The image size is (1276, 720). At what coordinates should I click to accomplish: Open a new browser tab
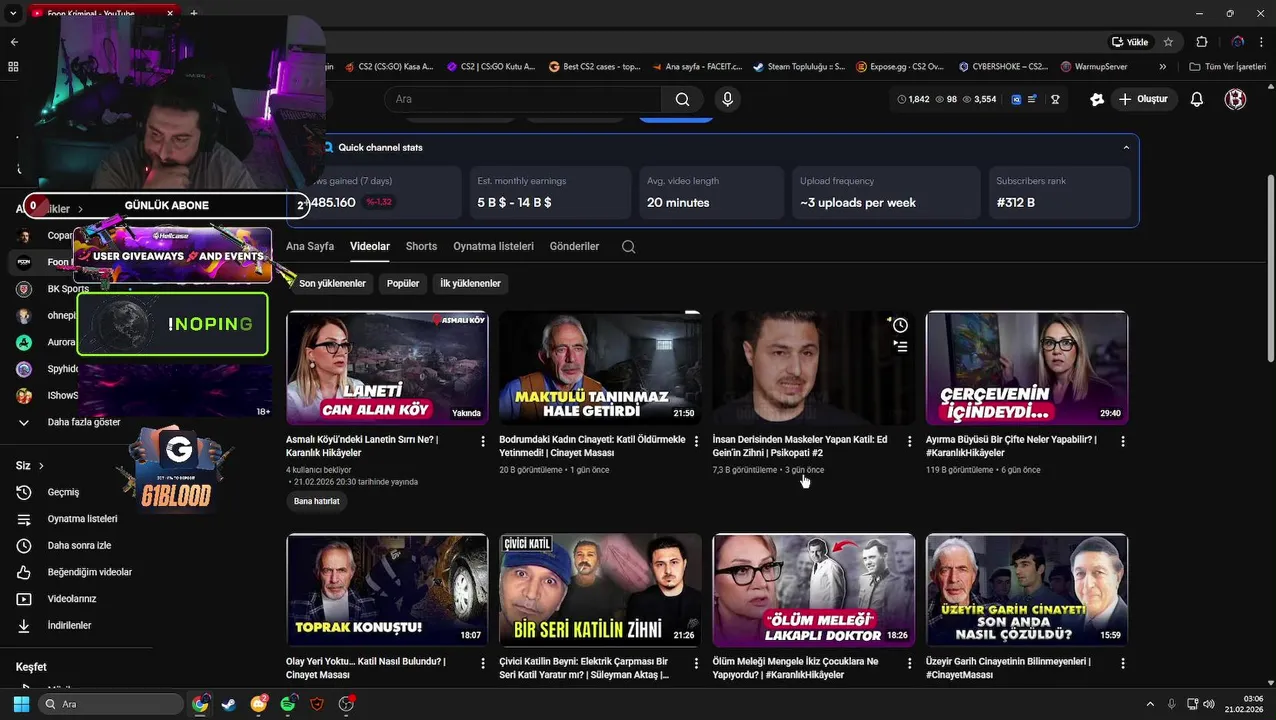[194, 13]
